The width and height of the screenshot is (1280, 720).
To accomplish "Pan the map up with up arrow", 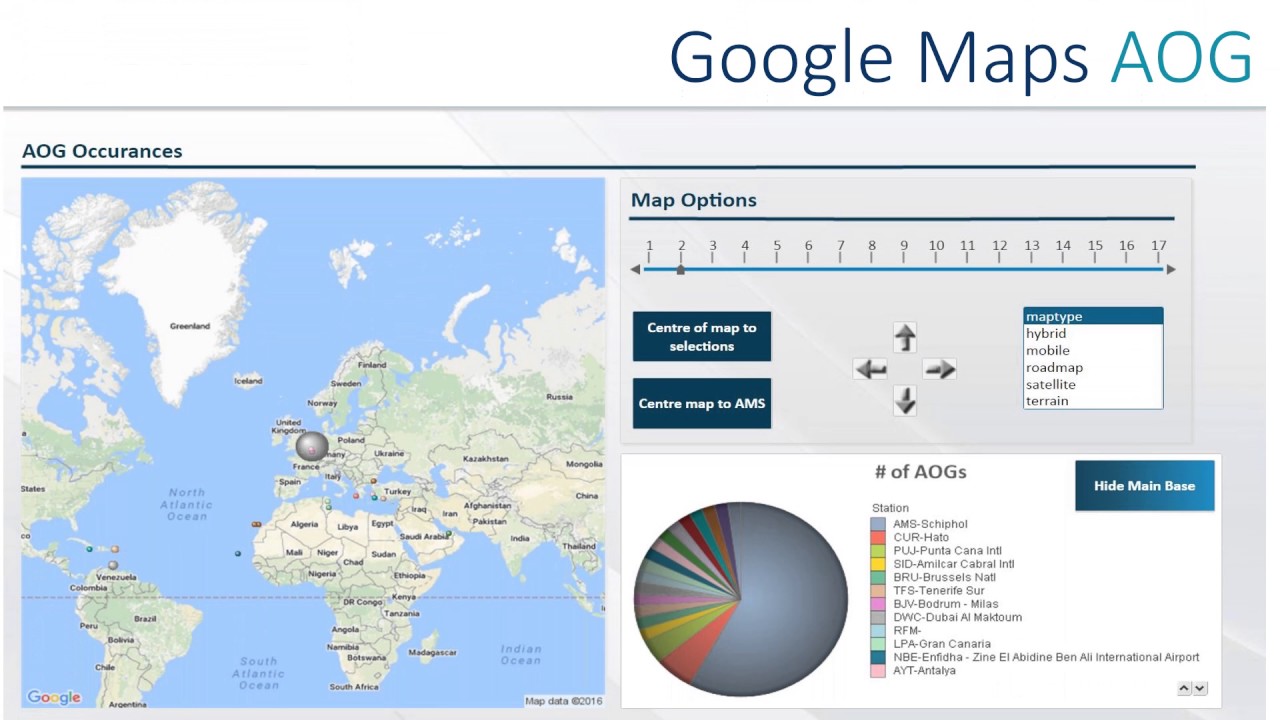I will coord(904,337).
